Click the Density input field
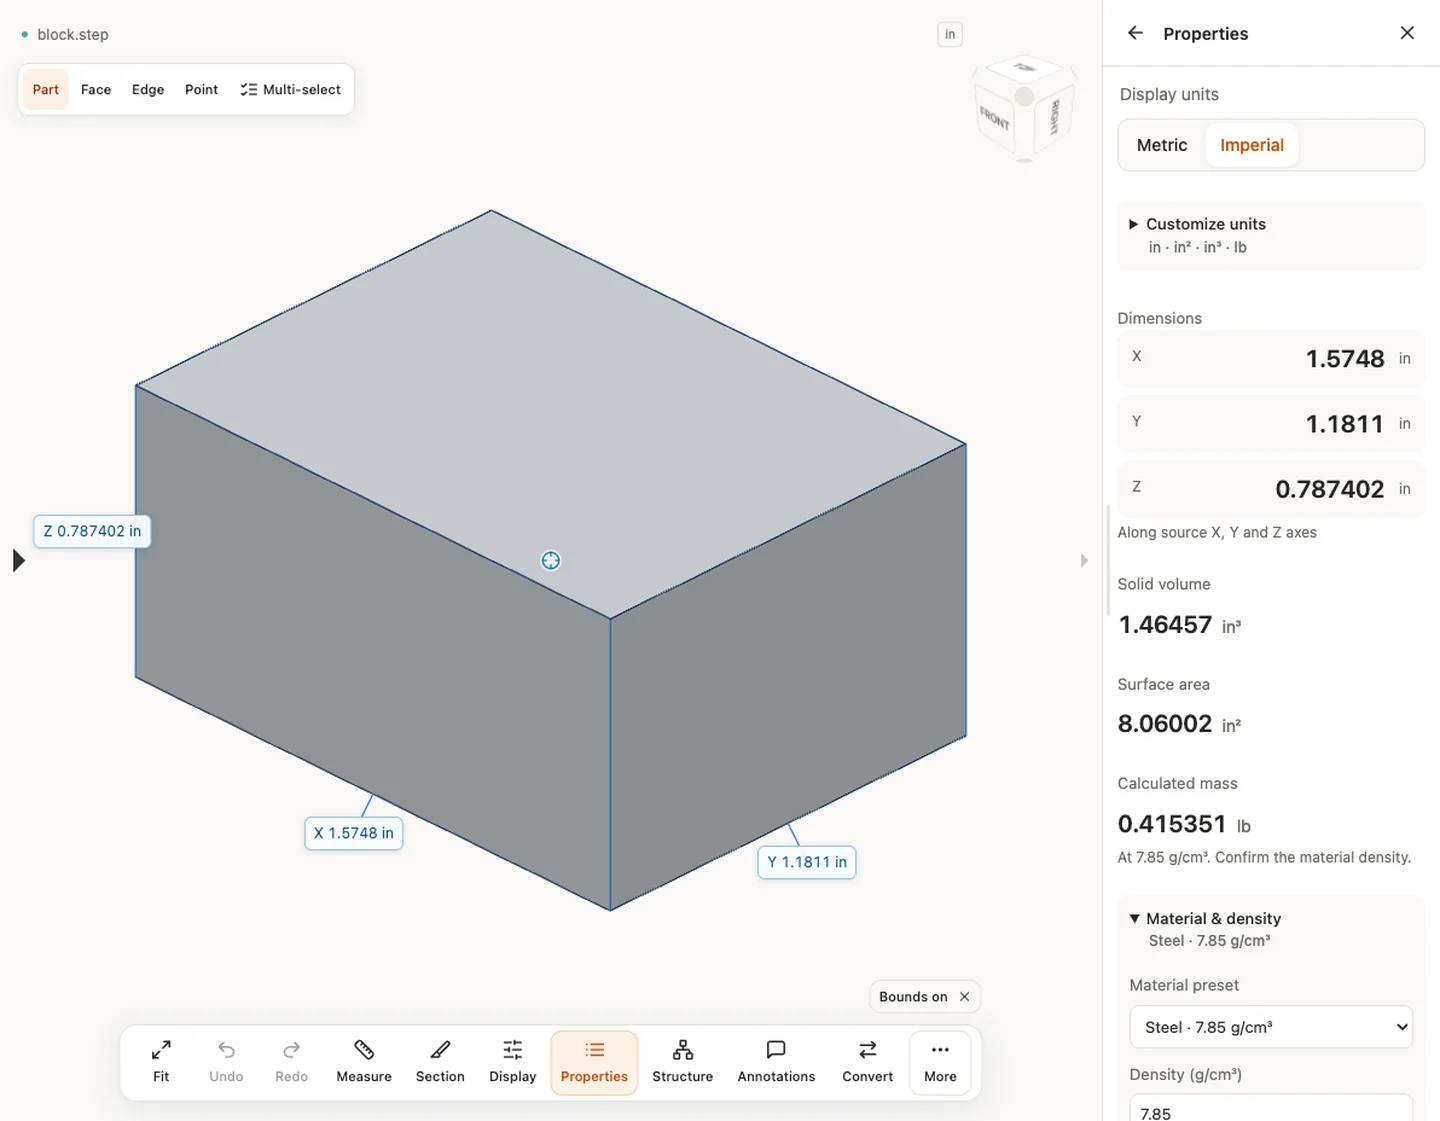This screenshot has height=1121, width=1440. [1270, 1108]
